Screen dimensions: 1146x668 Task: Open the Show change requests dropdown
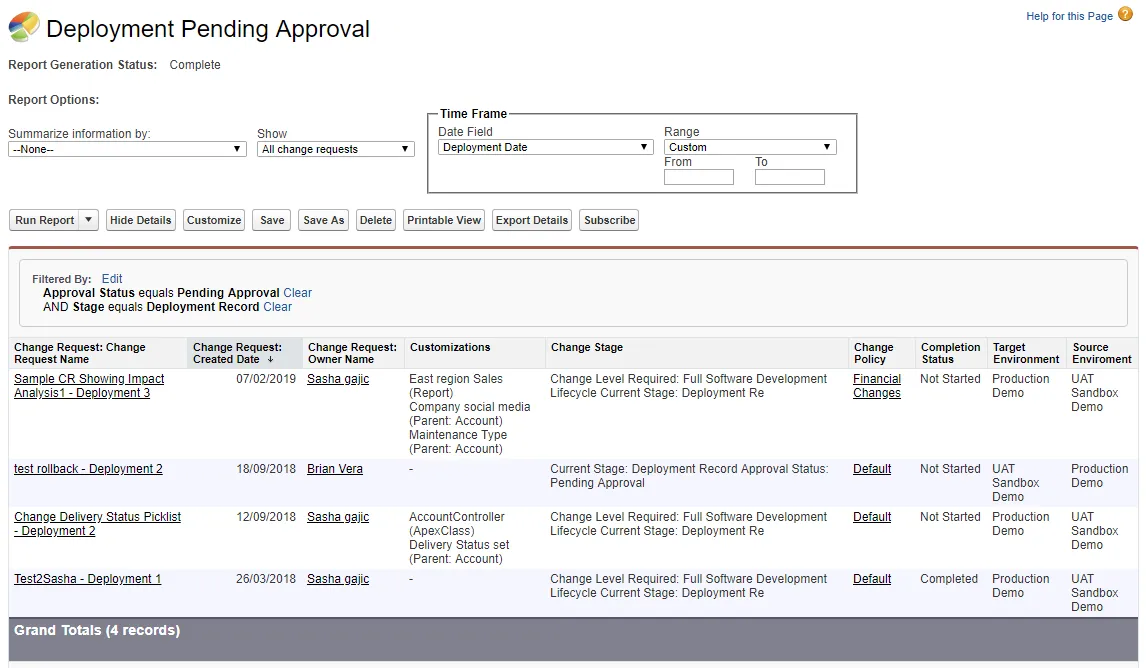tap(335, 149)
